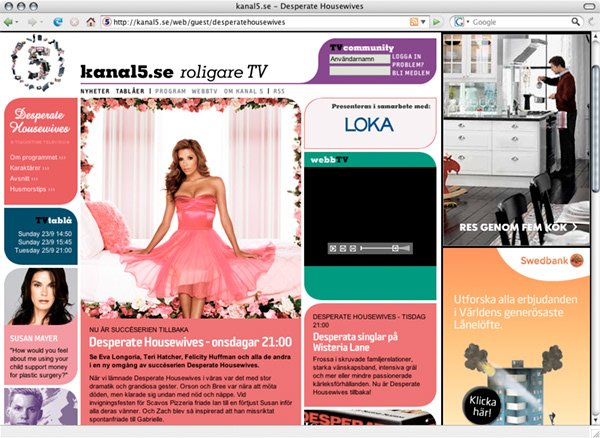Click the webbTV panel heading
The image size is (600, 438).
pos(329,160)
